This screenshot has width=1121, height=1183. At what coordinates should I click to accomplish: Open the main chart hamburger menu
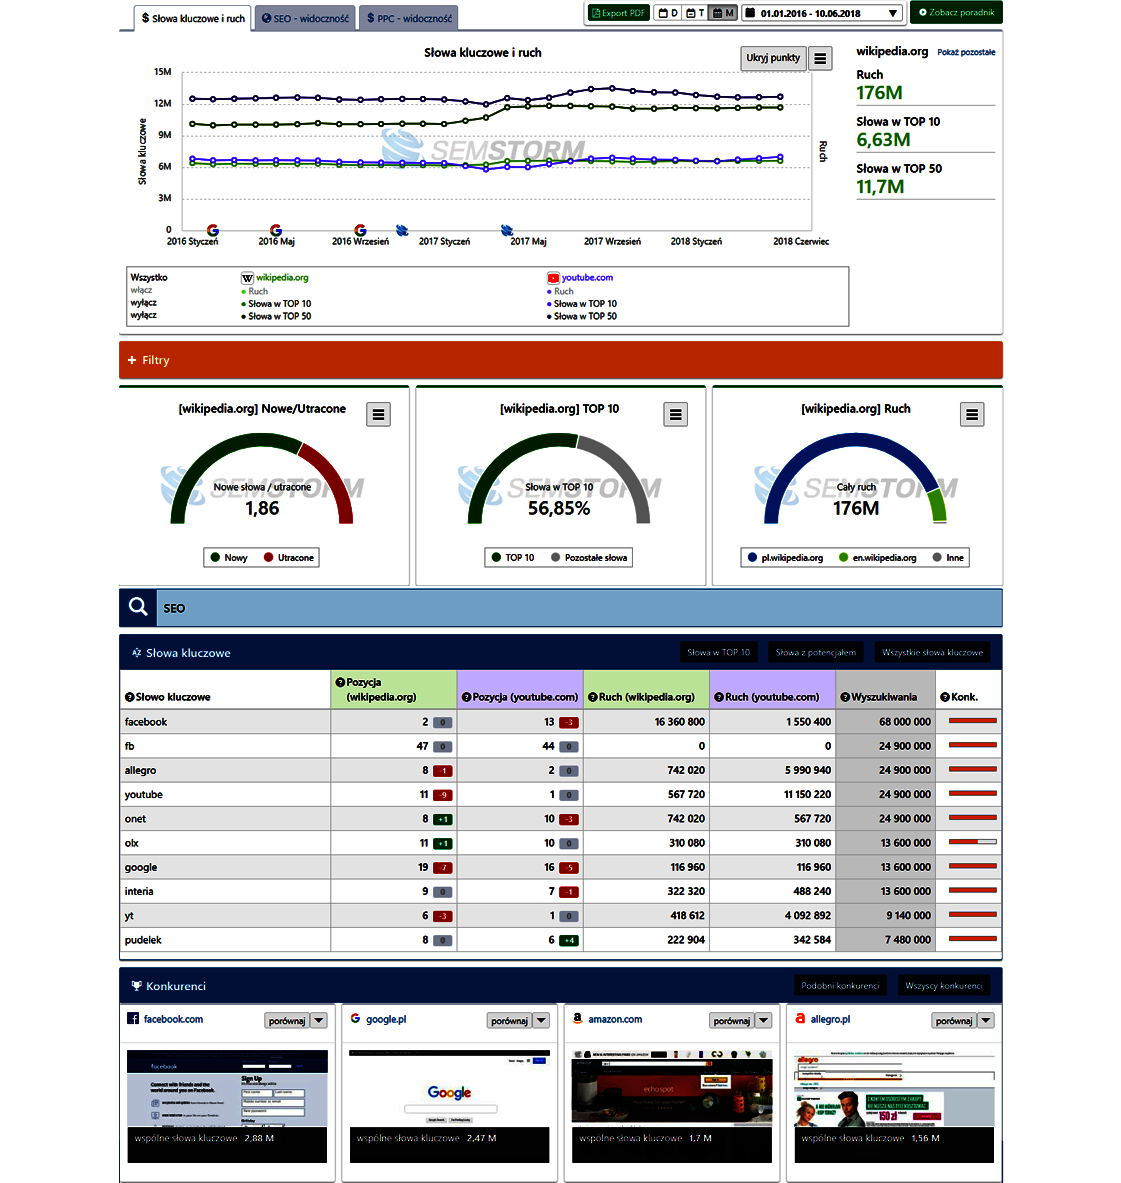(820, 58)
